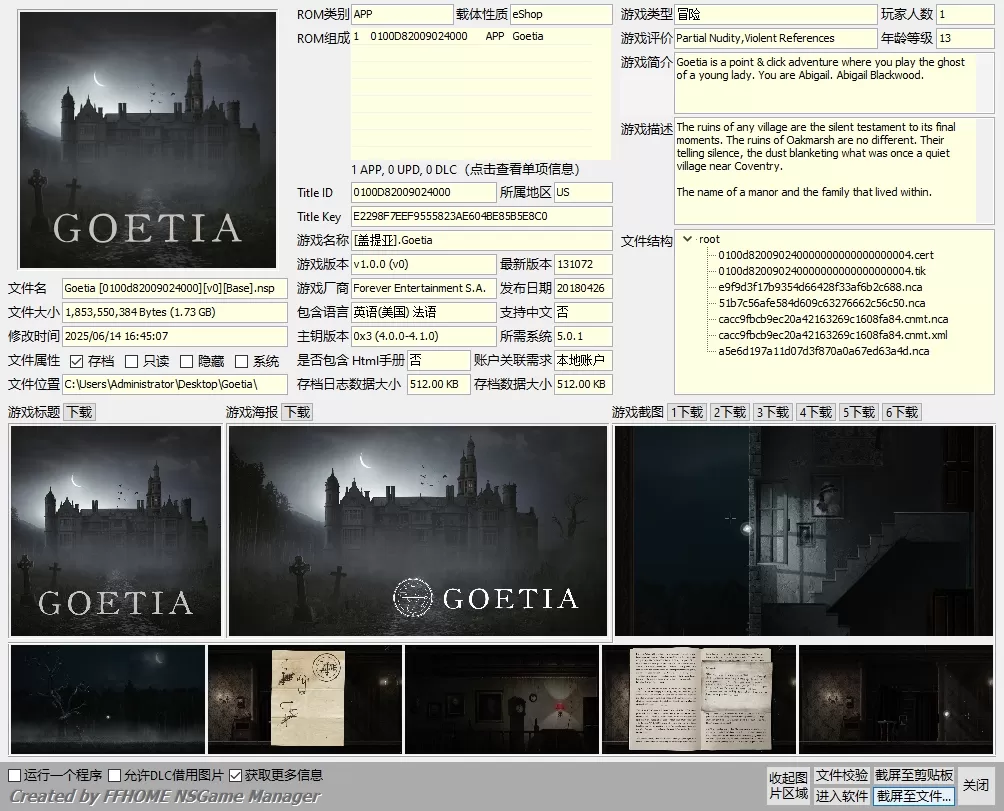The height and width of the screenshot is (811, 1004).
Task: Click the Goetia cover art image
Action: pyautogui.click(x=148, y=140)
